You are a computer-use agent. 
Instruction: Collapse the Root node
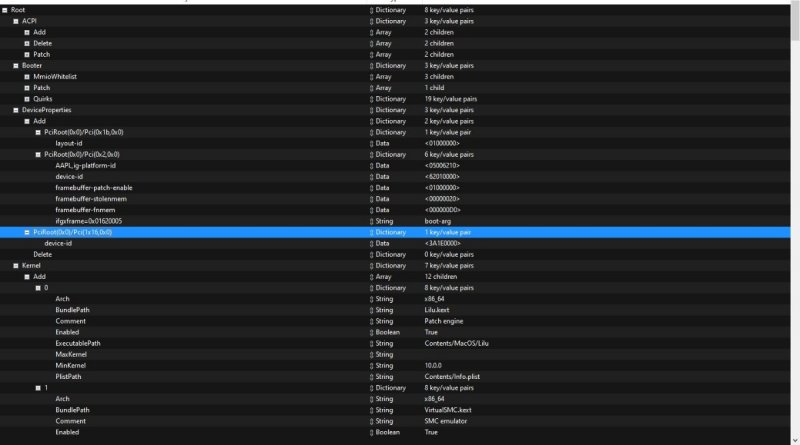click(5, 10)
